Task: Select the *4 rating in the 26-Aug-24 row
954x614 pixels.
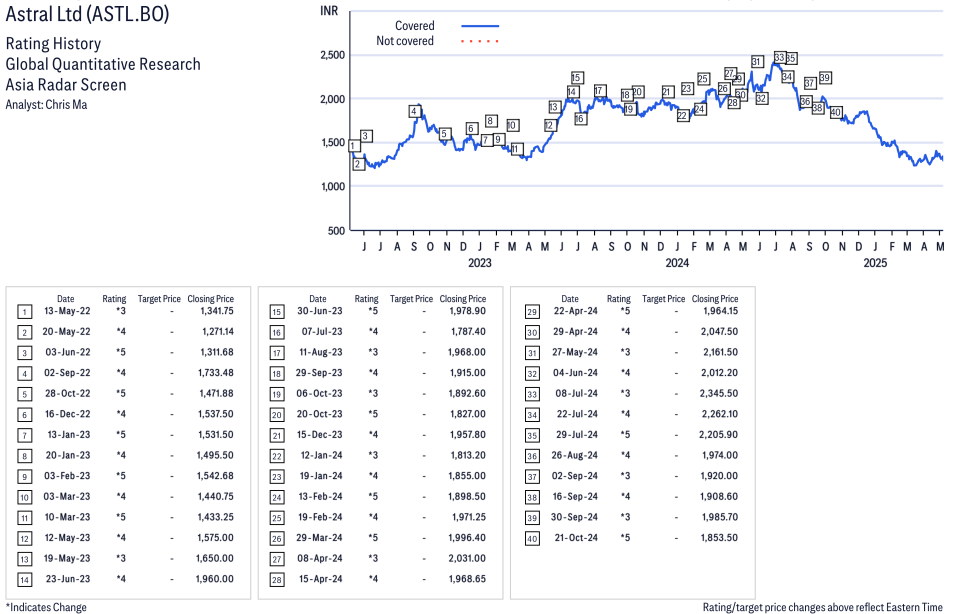Action: [625, 455]
